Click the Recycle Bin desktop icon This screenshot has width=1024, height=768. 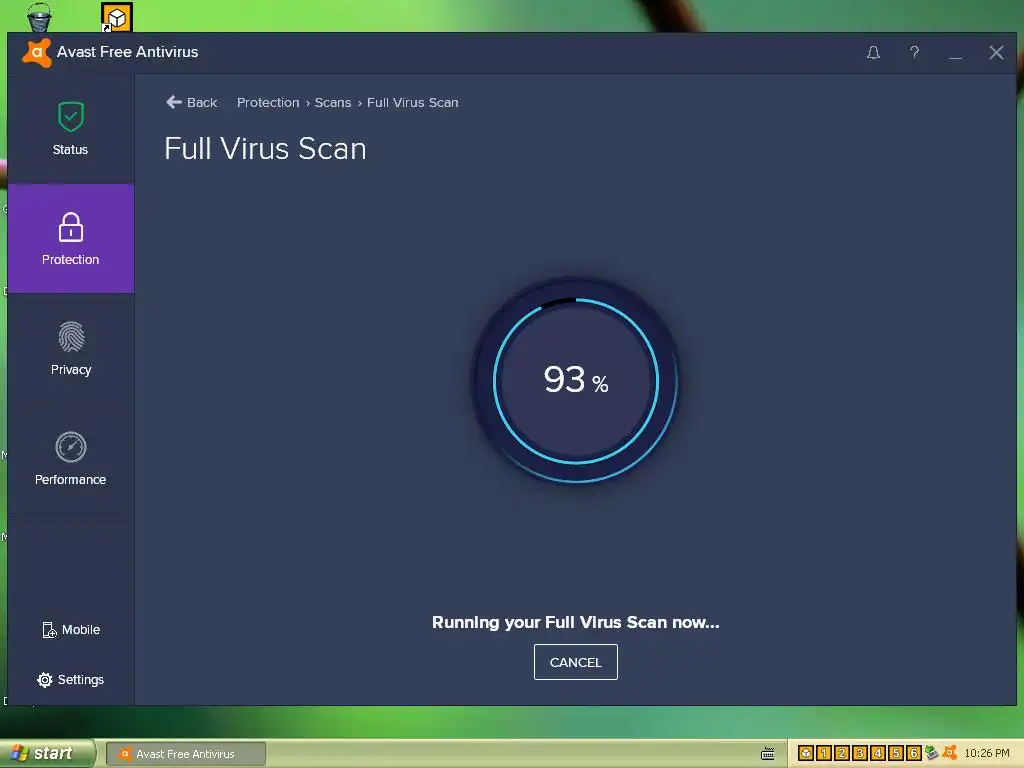(x=39, y=16)
